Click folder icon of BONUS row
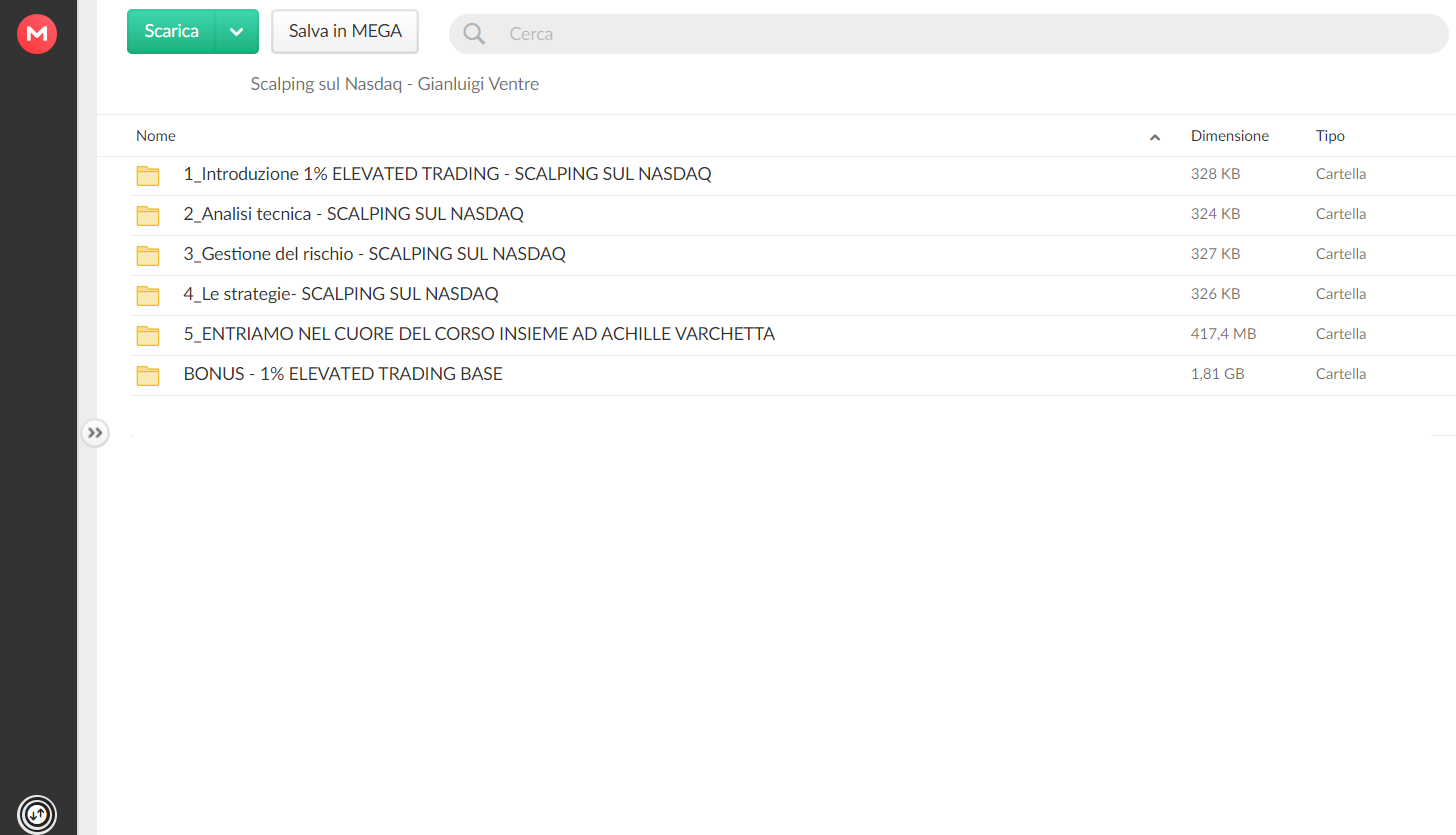 [148, 375]
